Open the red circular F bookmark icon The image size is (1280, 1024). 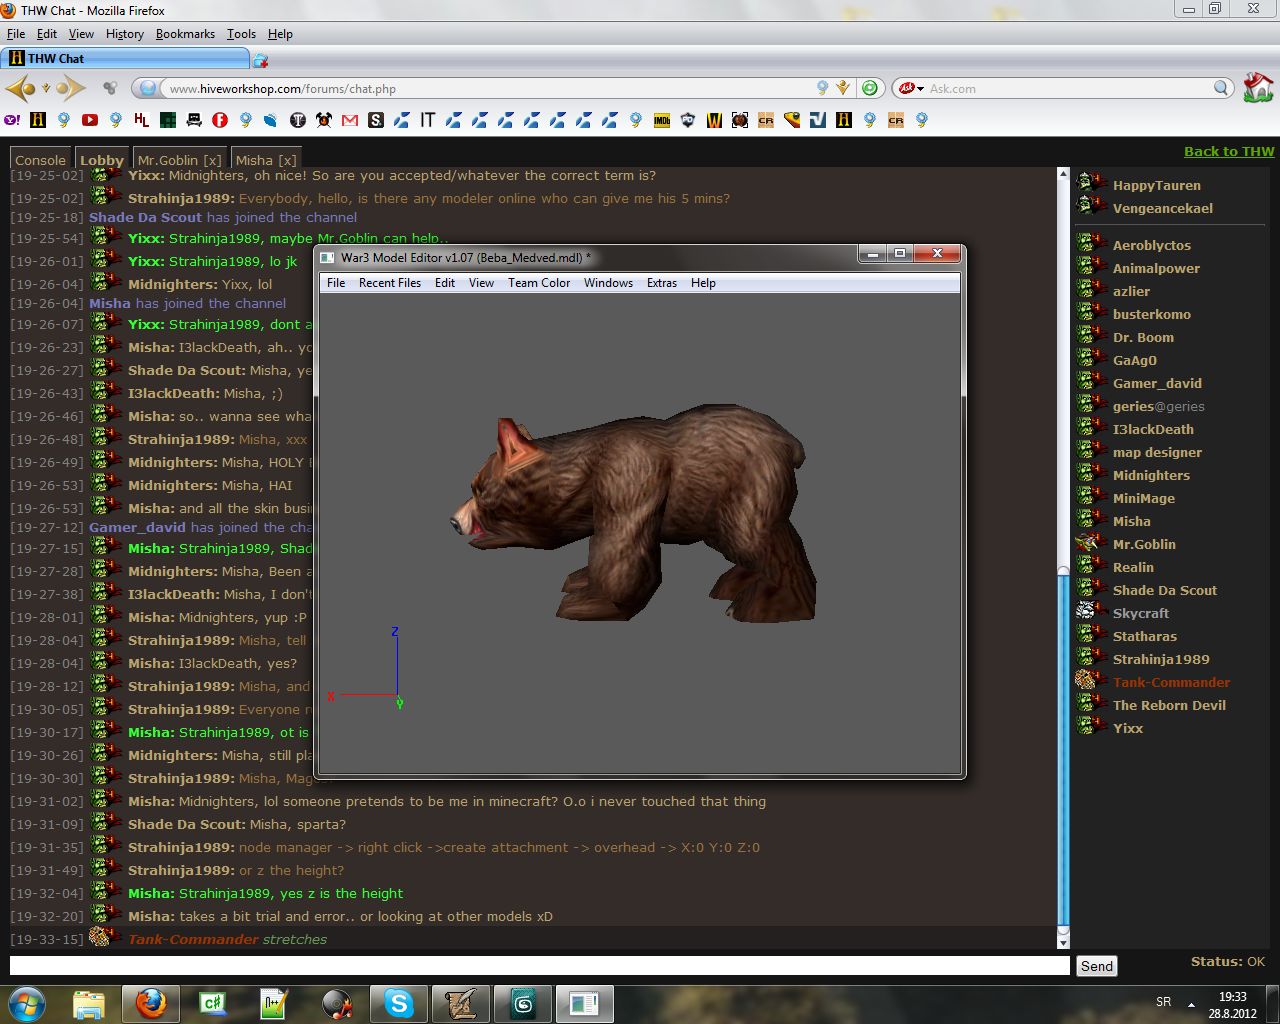pos(220,120)
